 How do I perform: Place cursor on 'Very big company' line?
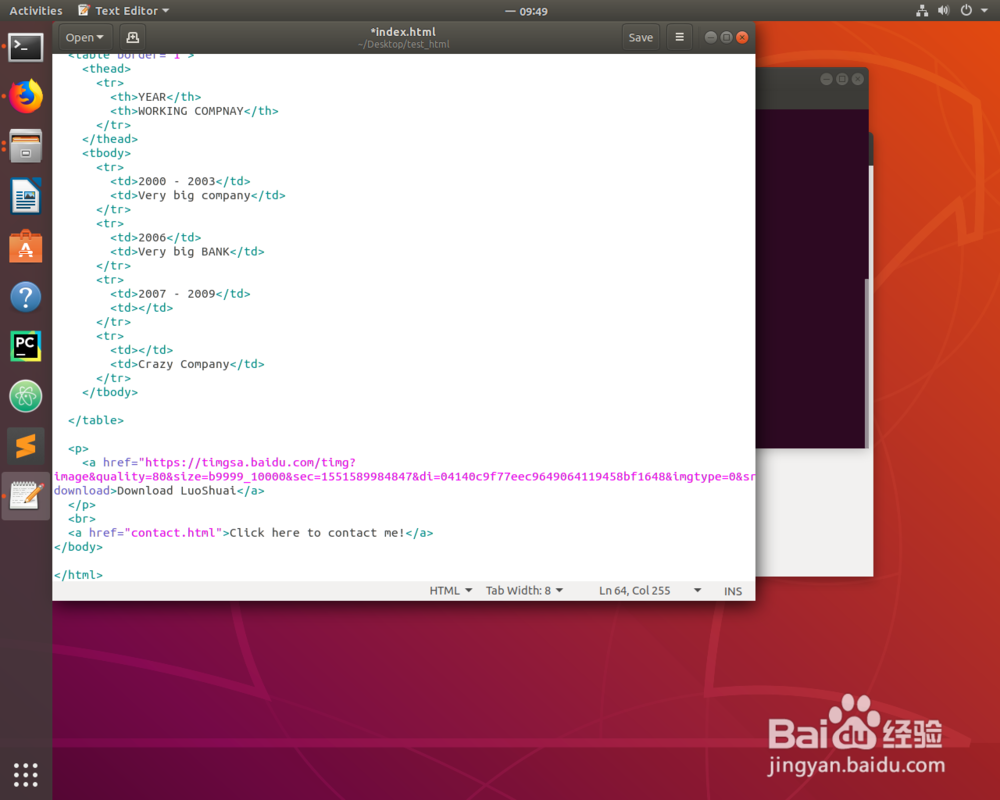[198, 195]
